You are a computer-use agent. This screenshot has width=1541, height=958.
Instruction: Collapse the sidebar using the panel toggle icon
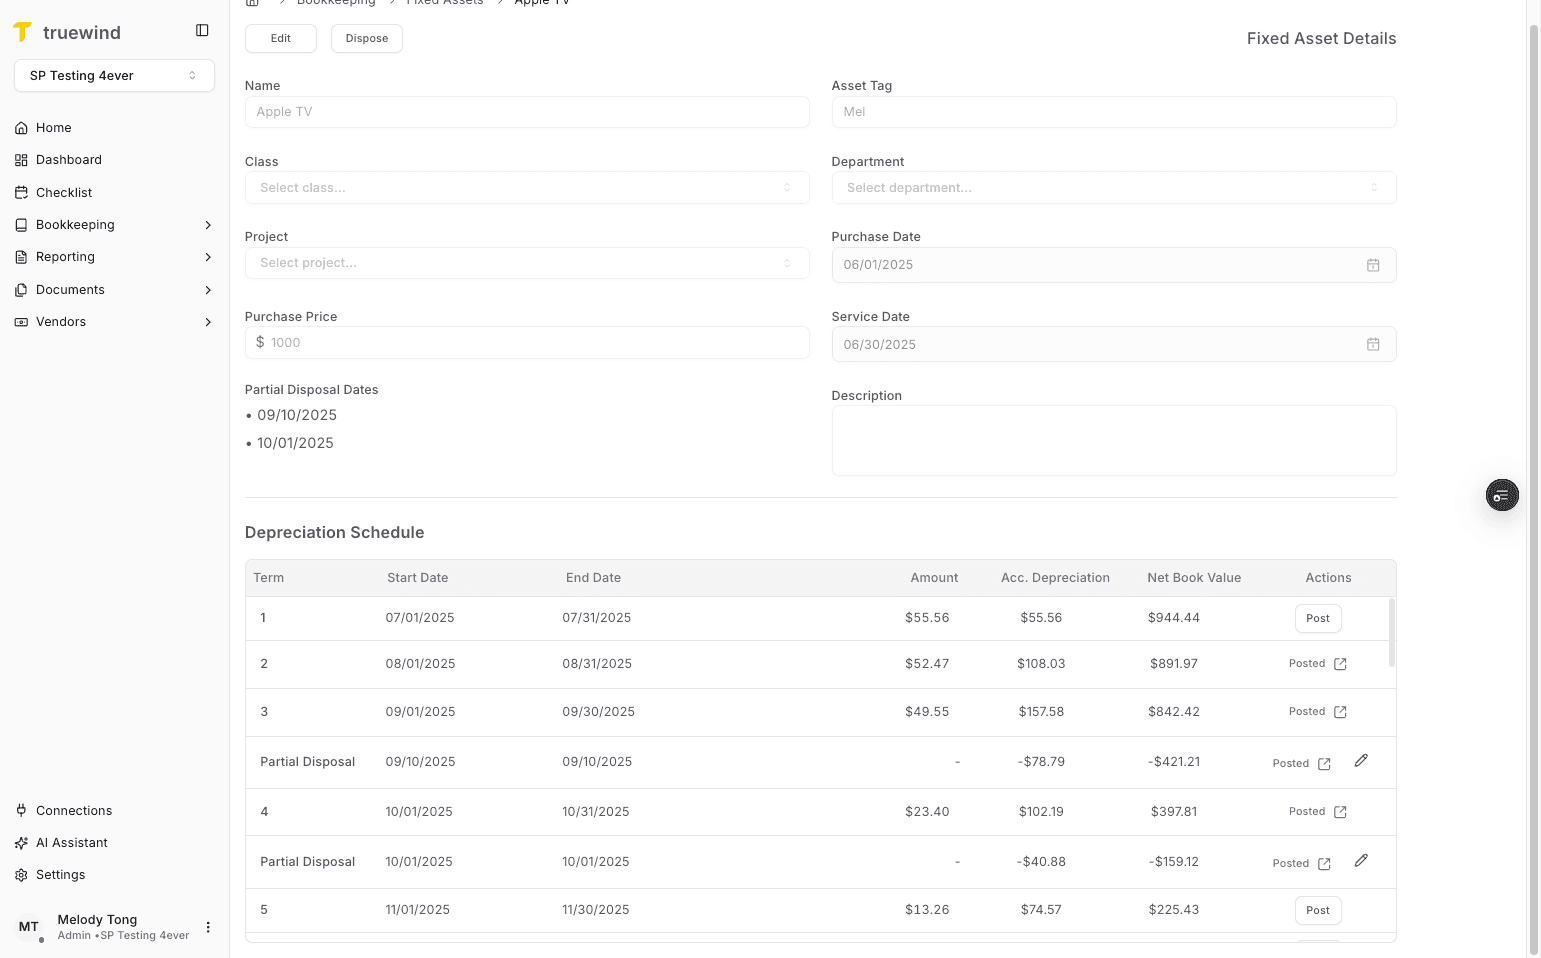pos(202,30)
